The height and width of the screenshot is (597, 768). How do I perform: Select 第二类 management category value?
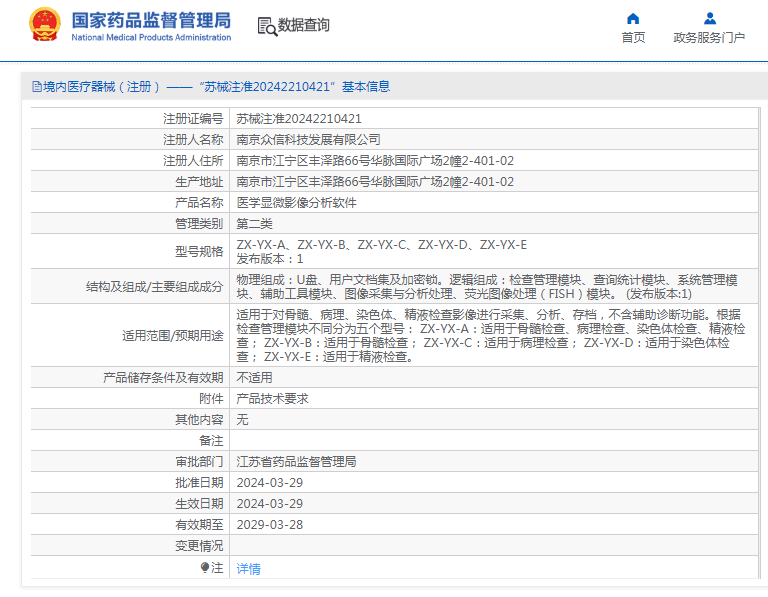tap(254, 224)
